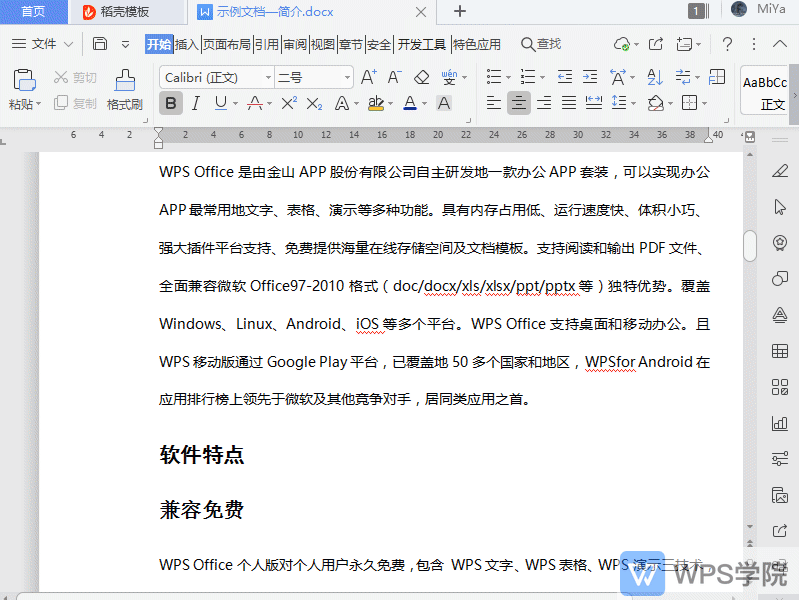Click the clear formatting eraser icon
799x600 pixels.
tap(421, 77)
